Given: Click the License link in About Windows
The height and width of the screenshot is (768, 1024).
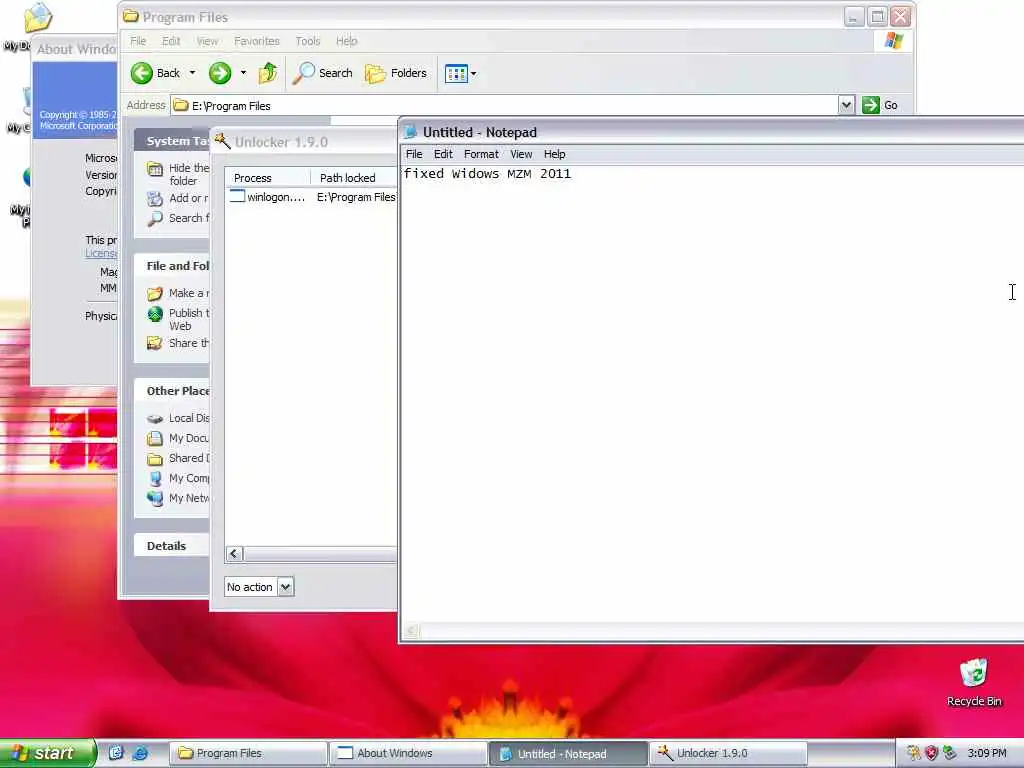Looking at the screenshot, I should (x=101, y=253).
